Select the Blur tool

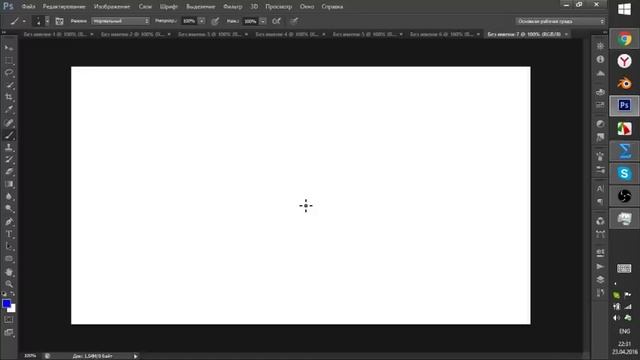pyautogui.click(x=9, y=196)
